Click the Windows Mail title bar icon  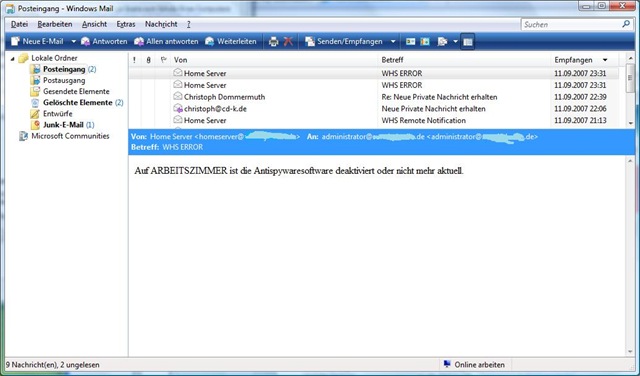(x=10, y=9)
